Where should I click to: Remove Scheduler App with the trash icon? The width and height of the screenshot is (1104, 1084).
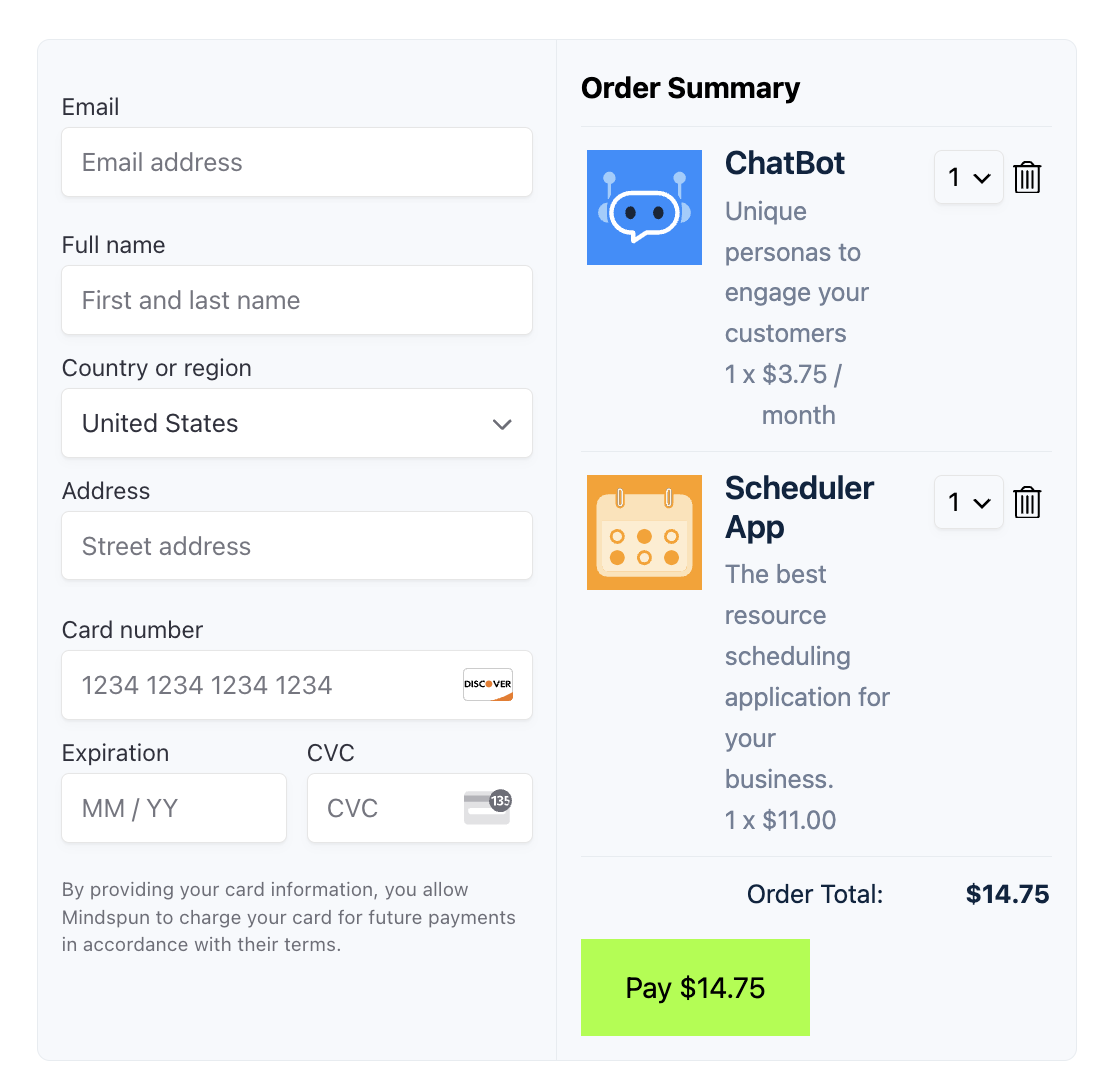[x=1027, y=502]
